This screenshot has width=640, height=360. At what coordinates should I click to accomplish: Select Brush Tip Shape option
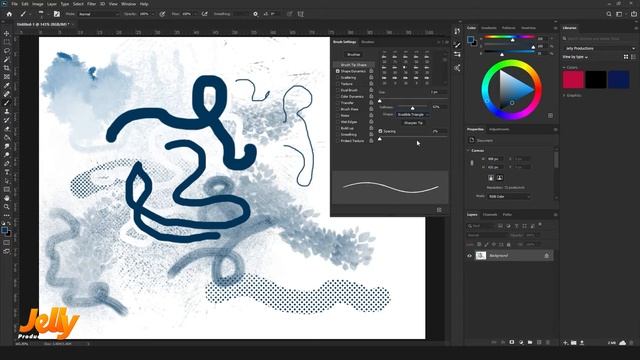tap(353, 65)
